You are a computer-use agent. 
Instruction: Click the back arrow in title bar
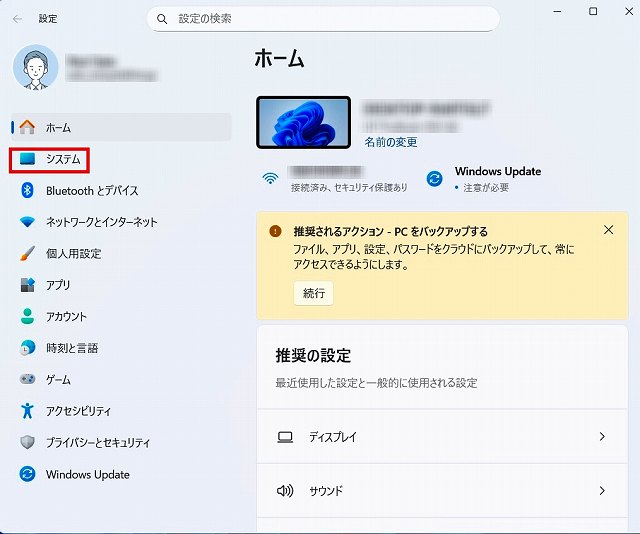pos(17,18)
